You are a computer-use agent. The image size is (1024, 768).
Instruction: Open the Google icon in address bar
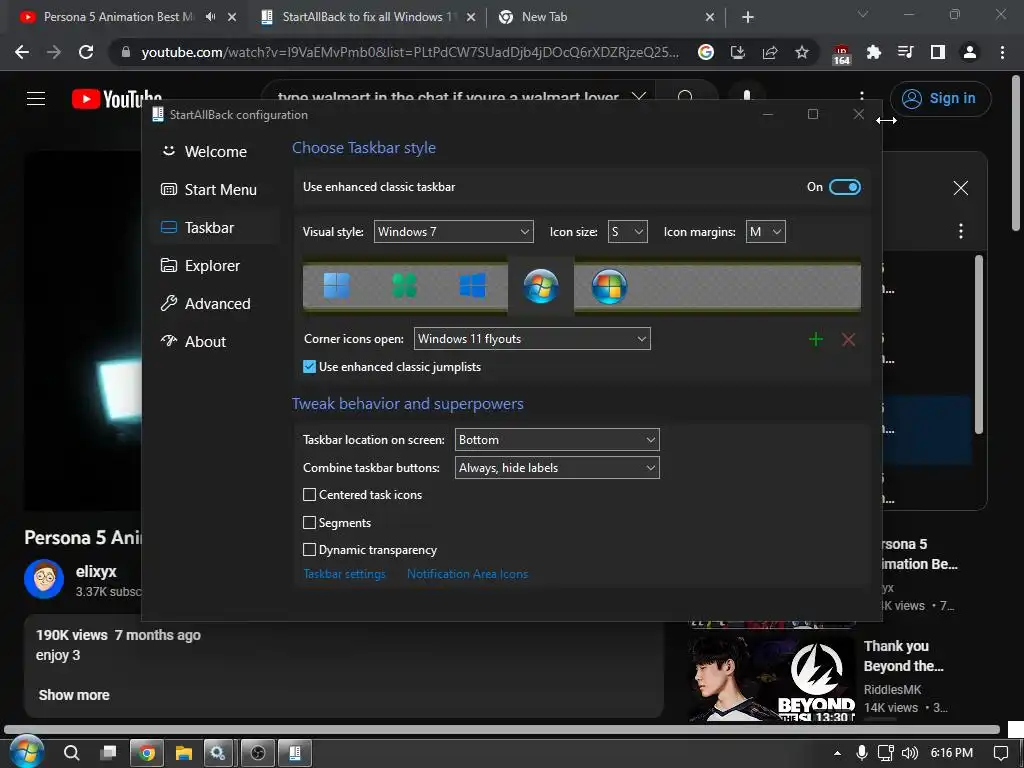pos(705,52)
